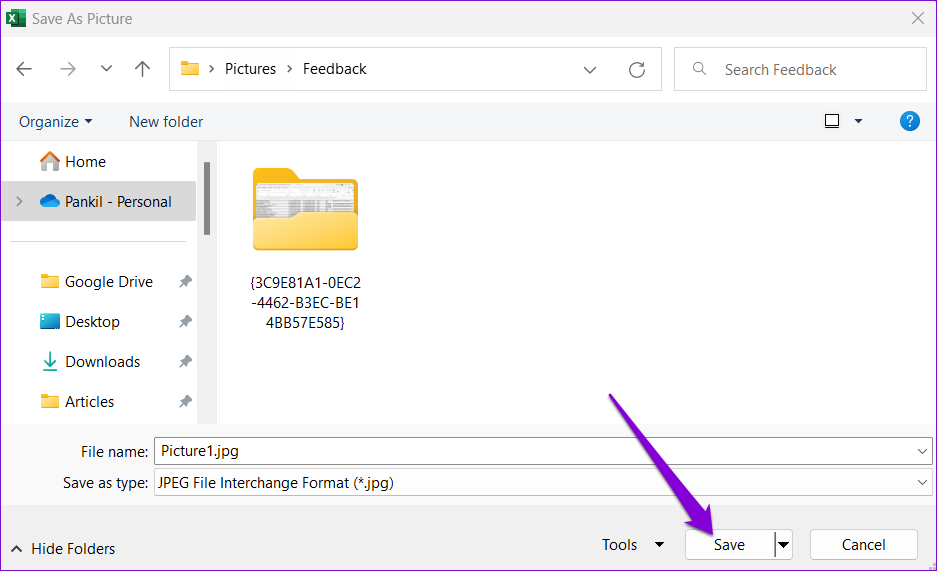Click the green Downloads arrow icon

tap(50, 361)
